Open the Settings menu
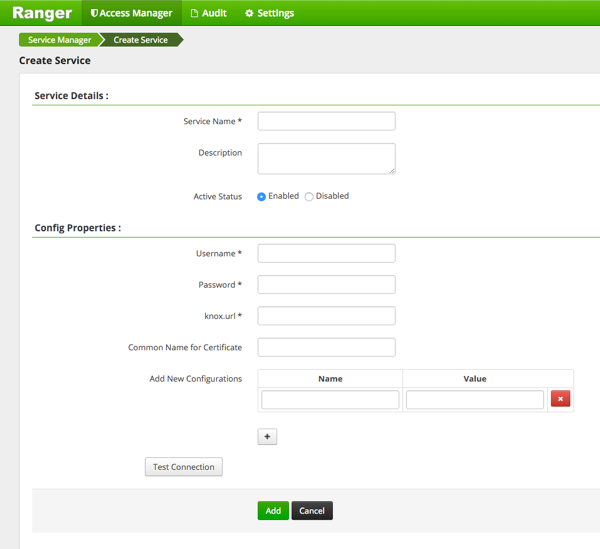Viewport: 600px width, 549px height. [x=270, y=13]
